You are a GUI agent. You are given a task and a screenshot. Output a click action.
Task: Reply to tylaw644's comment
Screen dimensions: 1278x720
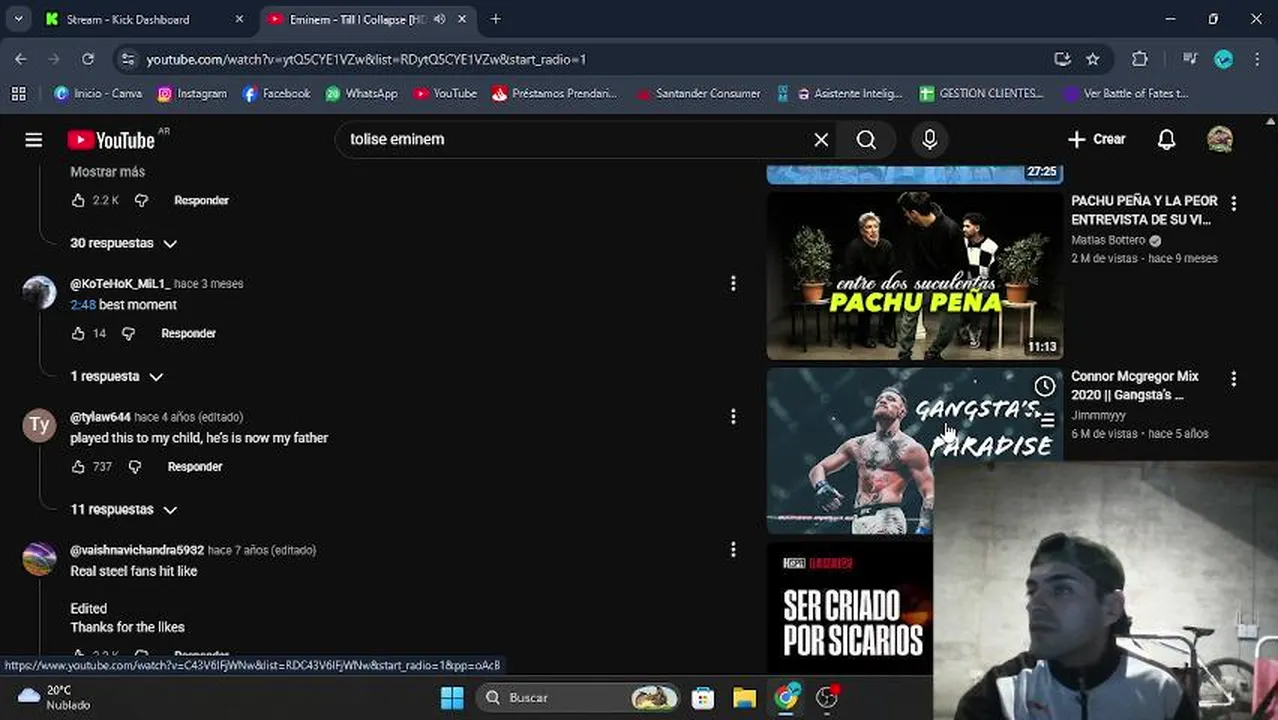point(195,466)
